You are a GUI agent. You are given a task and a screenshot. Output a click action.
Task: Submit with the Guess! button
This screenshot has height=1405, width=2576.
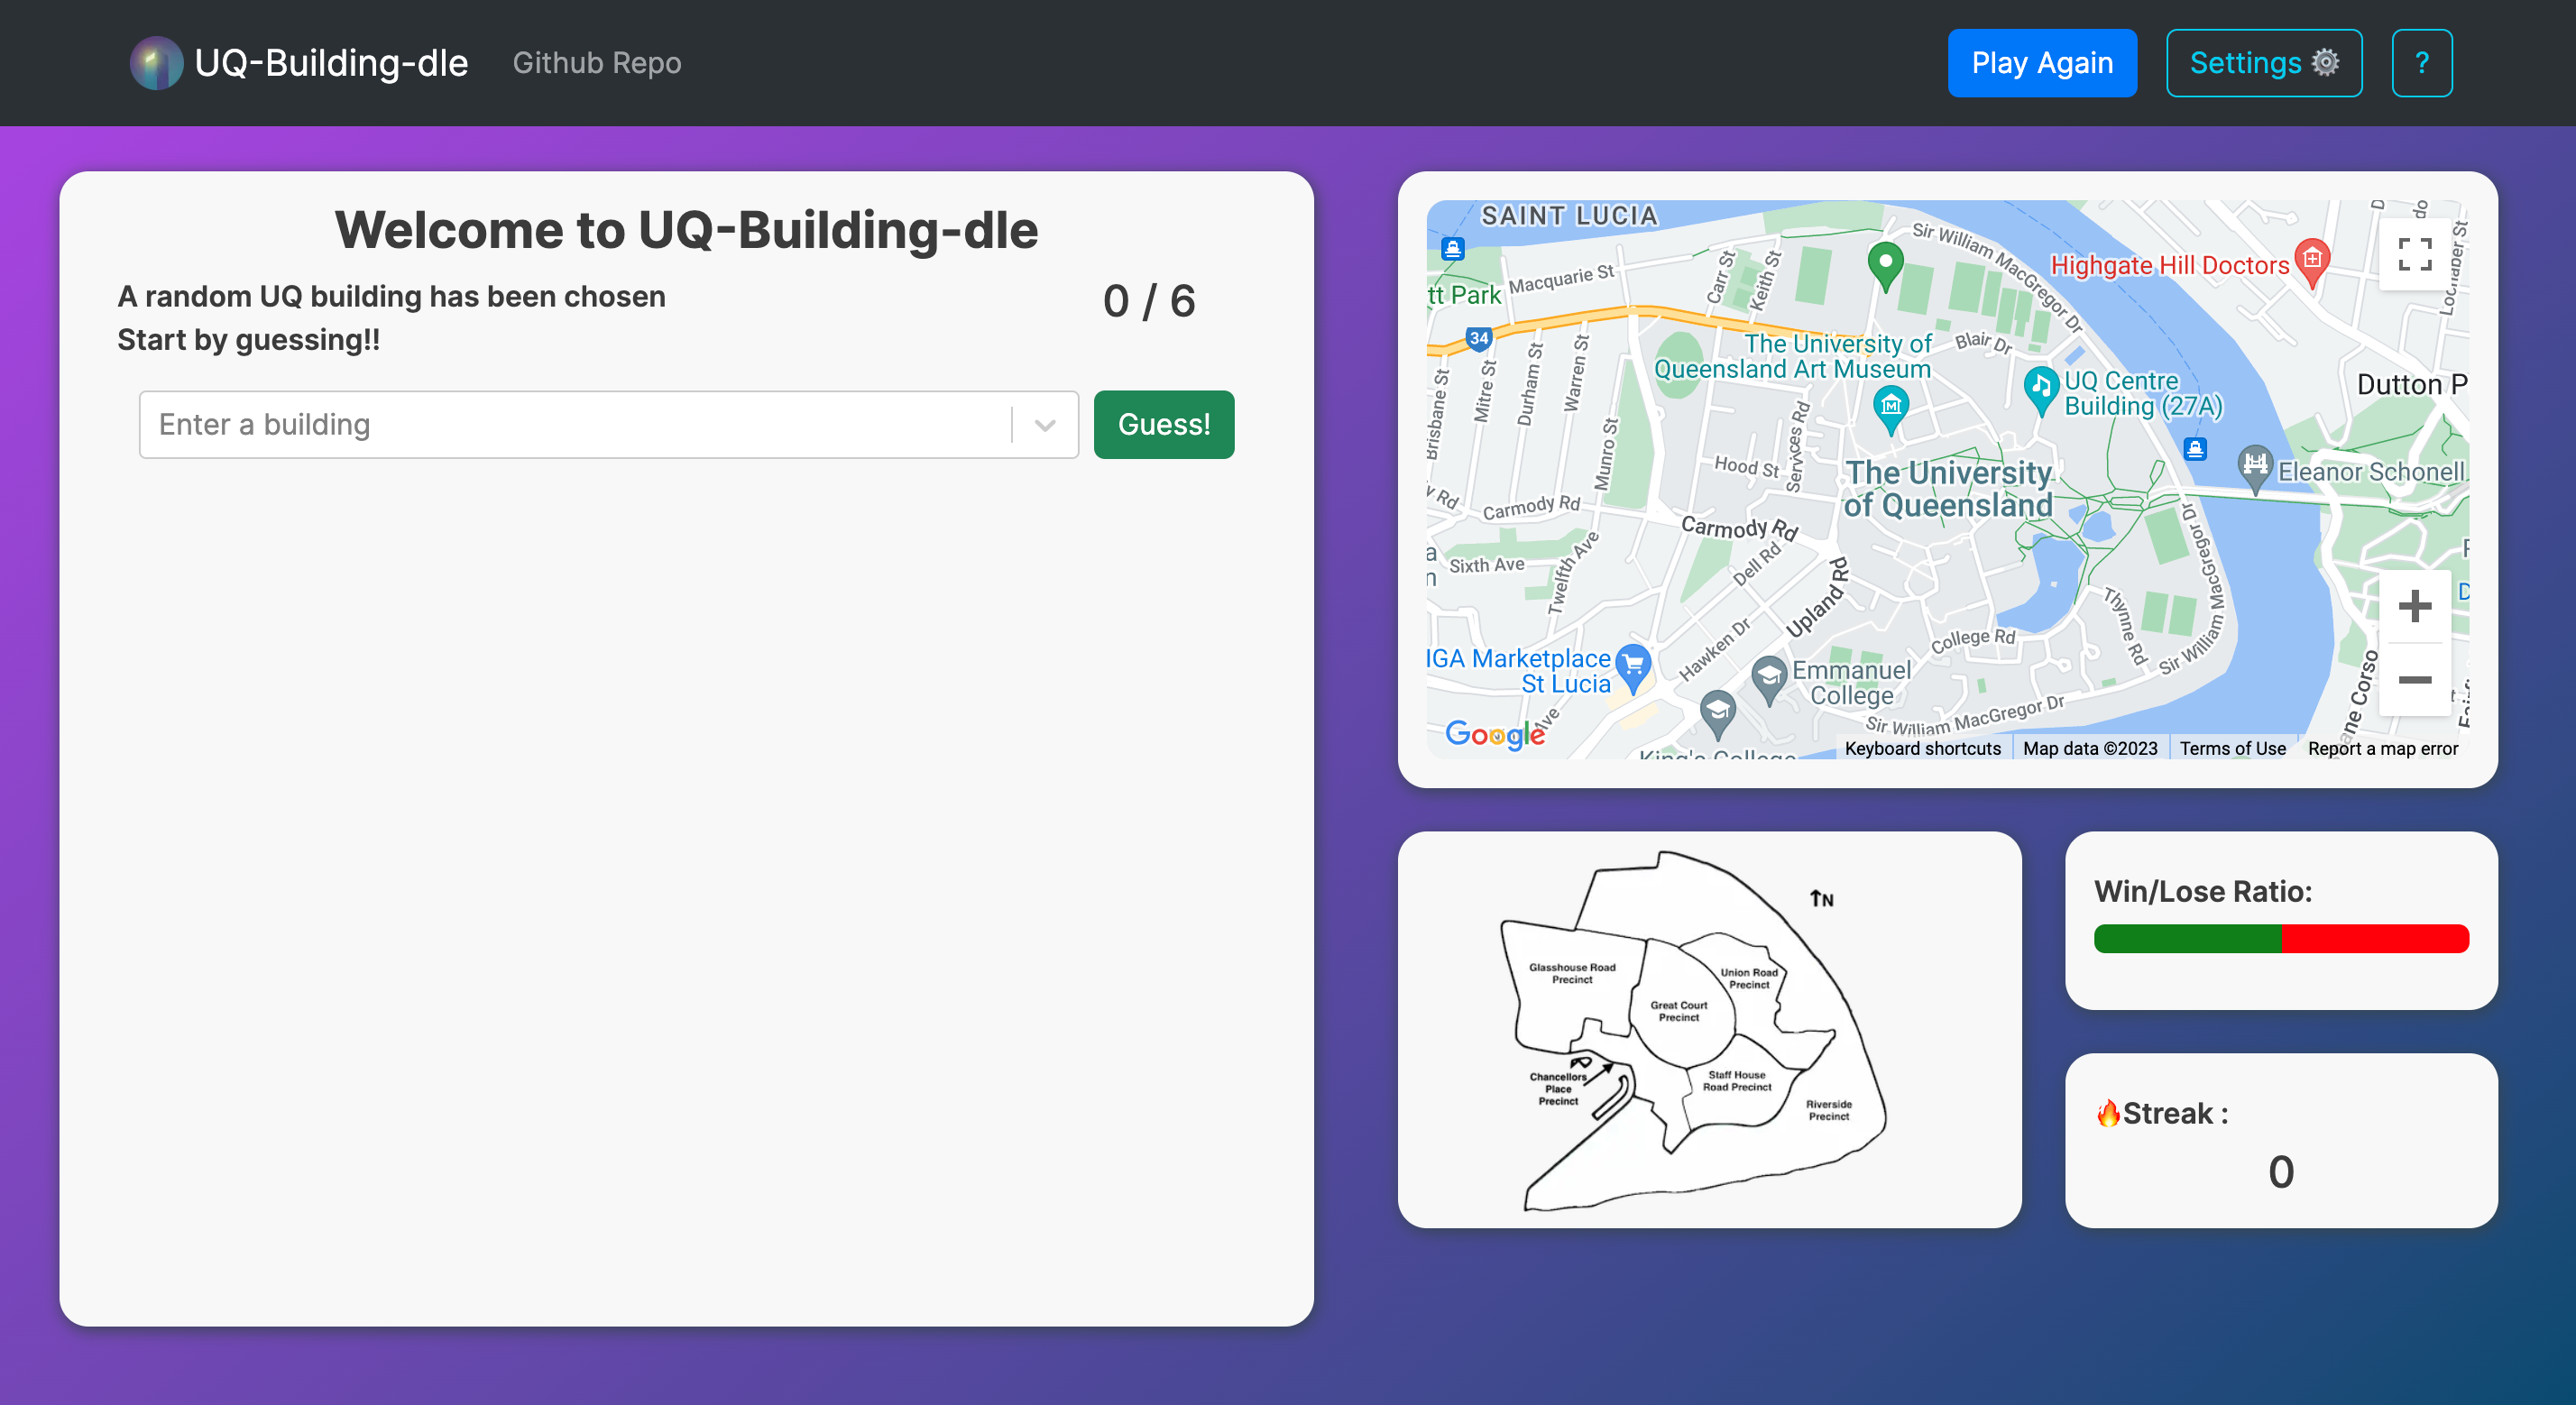point(1163,425)
